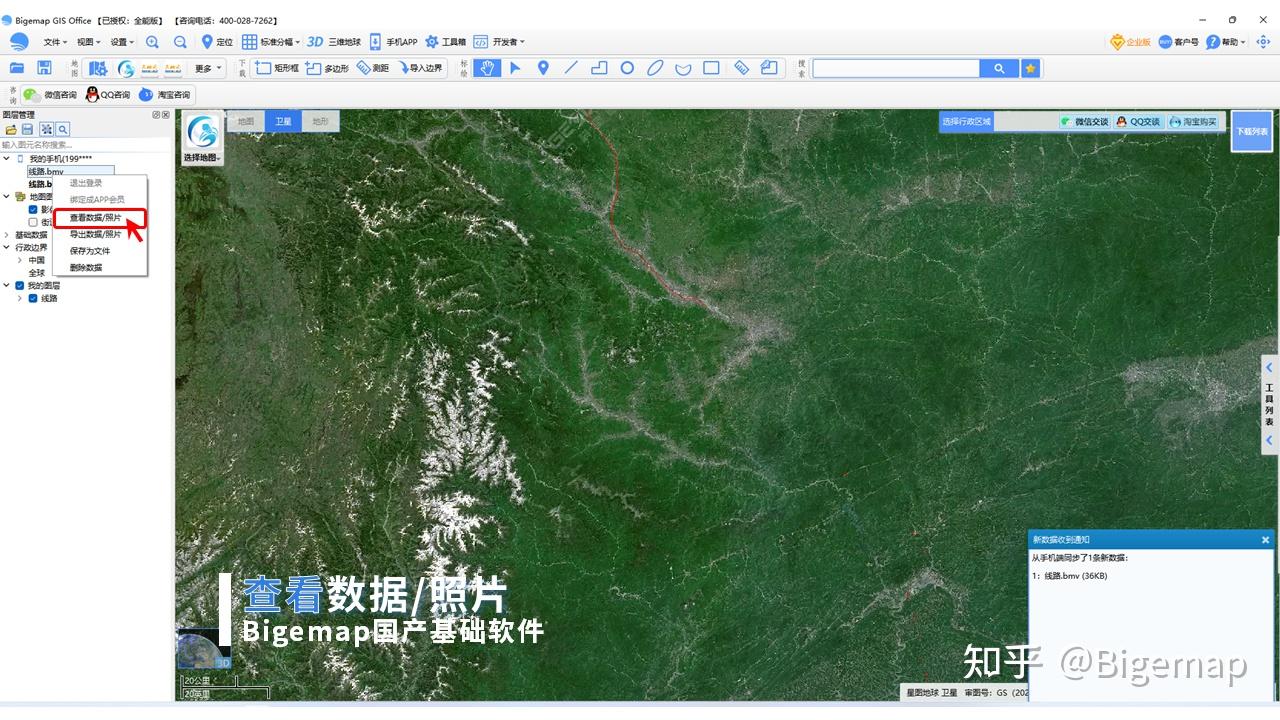This screenshot has width=1280, height=720.
Task: Select the pan hand tool
Action: pyautogui.click(x=487, y=68)
